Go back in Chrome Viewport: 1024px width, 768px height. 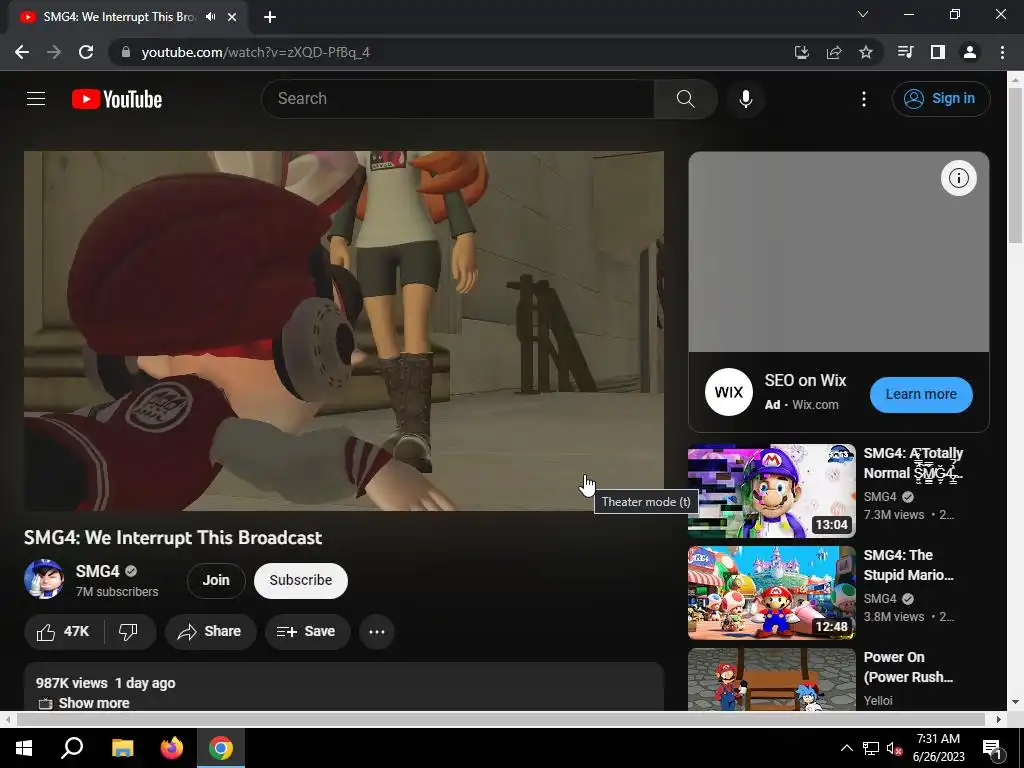tap(22, 52)
